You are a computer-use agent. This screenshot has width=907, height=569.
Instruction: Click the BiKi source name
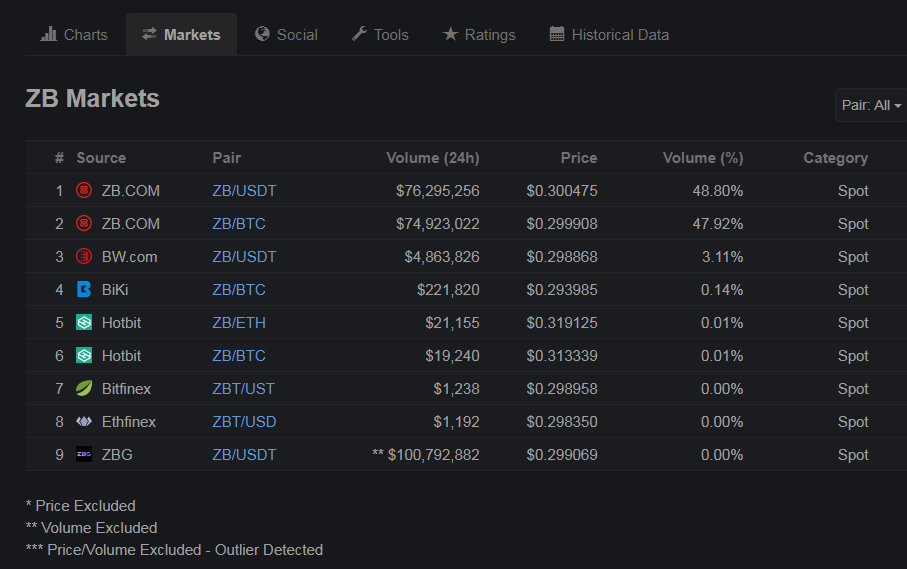point(115,290)
